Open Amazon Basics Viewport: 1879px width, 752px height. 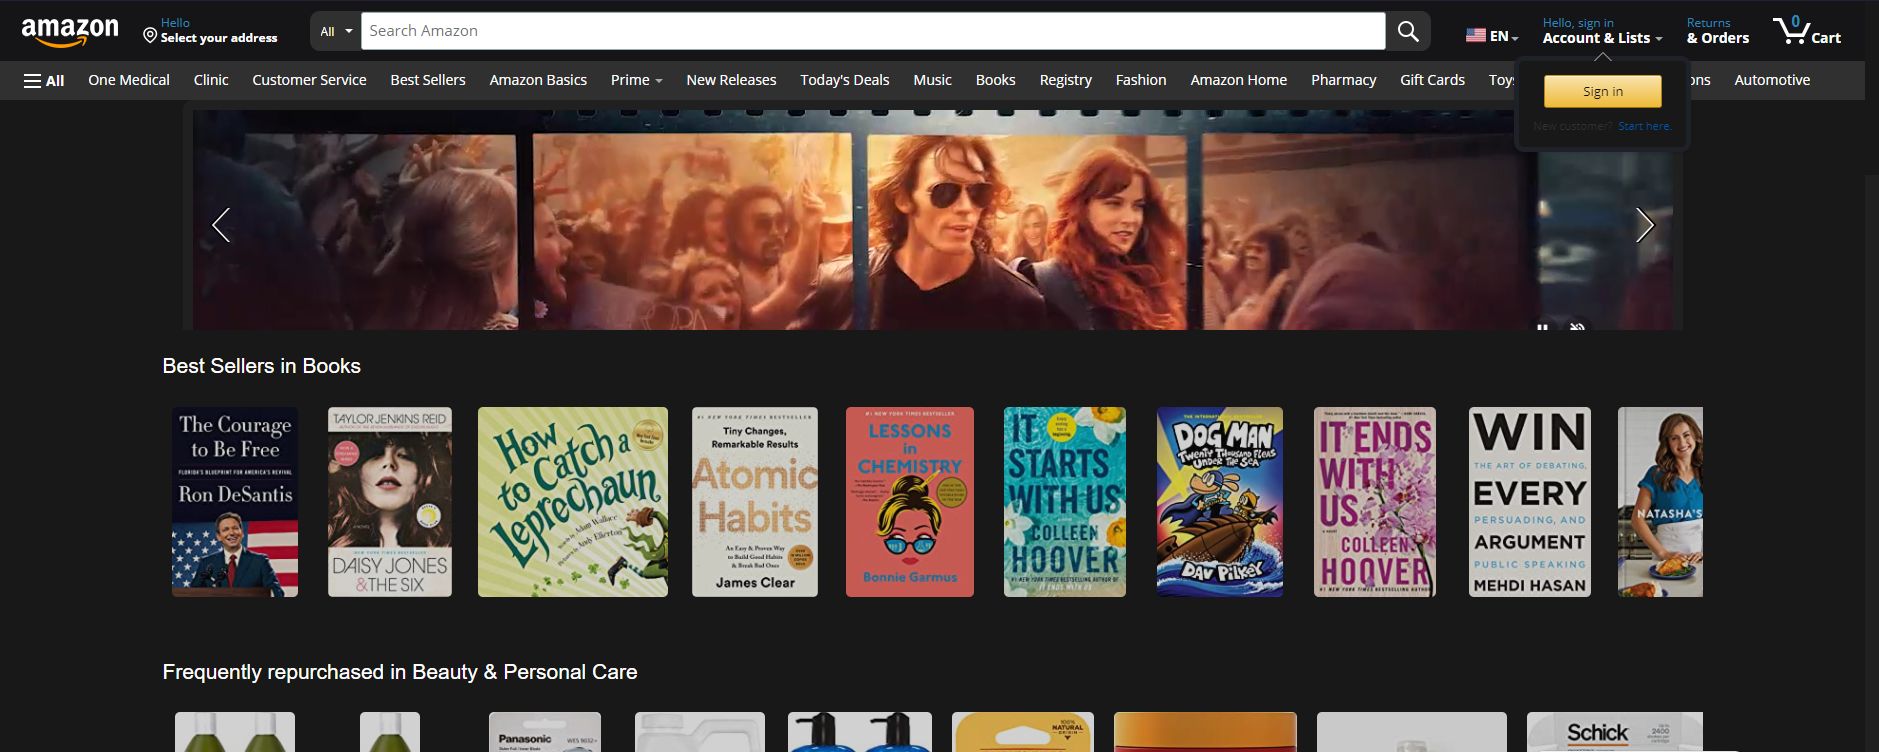[x=538, y=80]
